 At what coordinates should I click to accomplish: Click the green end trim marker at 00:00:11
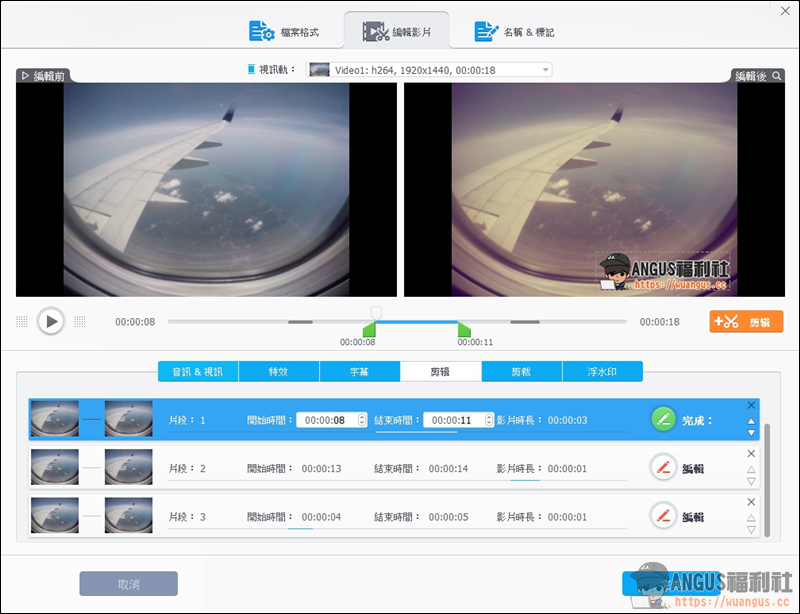point(464,329)
